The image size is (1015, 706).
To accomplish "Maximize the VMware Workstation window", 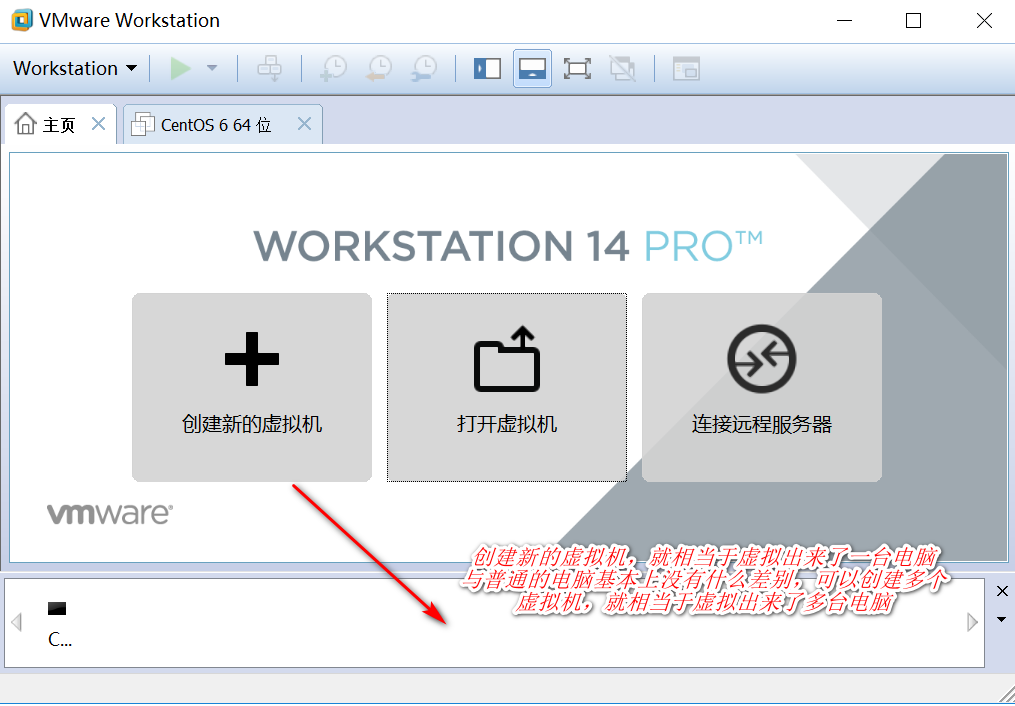I will point(913,21).
